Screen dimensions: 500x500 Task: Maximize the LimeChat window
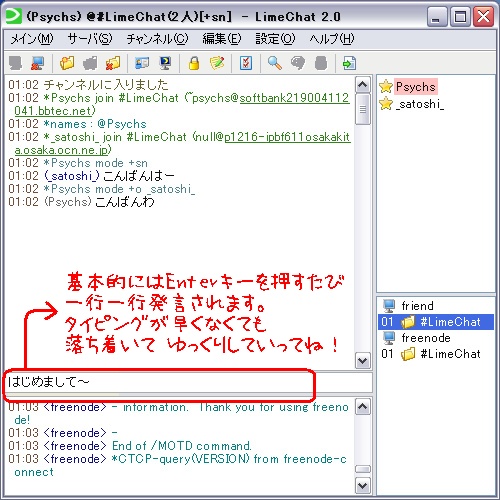460,17
